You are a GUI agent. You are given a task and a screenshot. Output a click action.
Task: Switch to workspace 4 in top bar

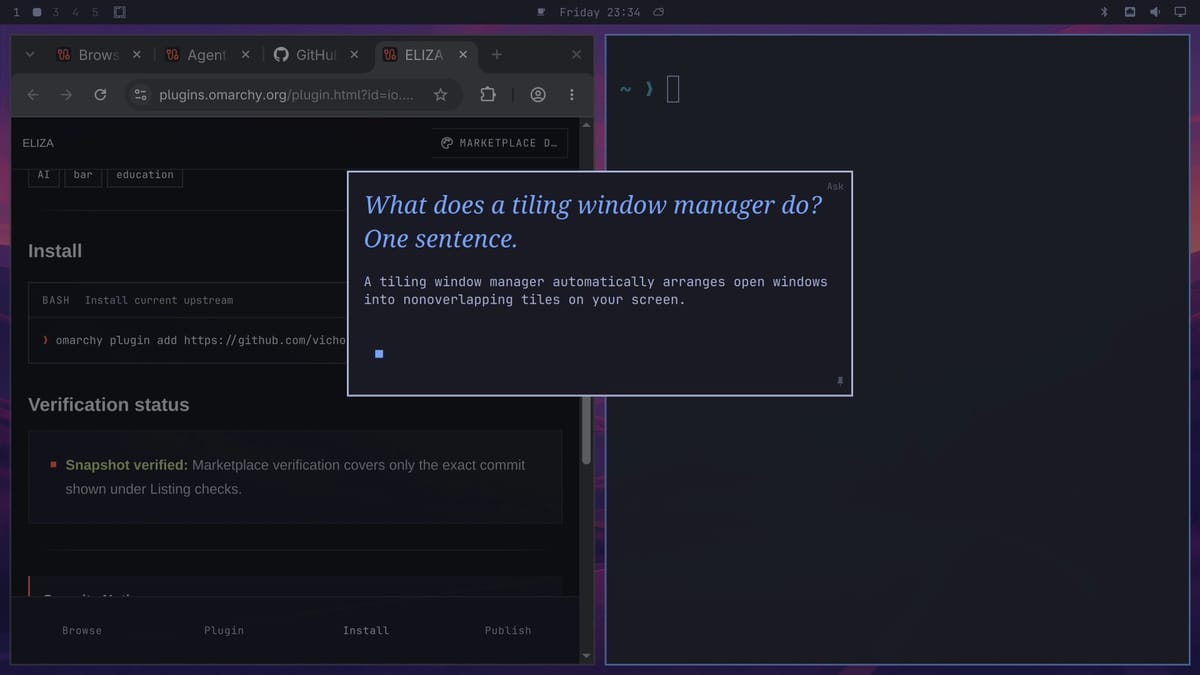click(75, 12)
